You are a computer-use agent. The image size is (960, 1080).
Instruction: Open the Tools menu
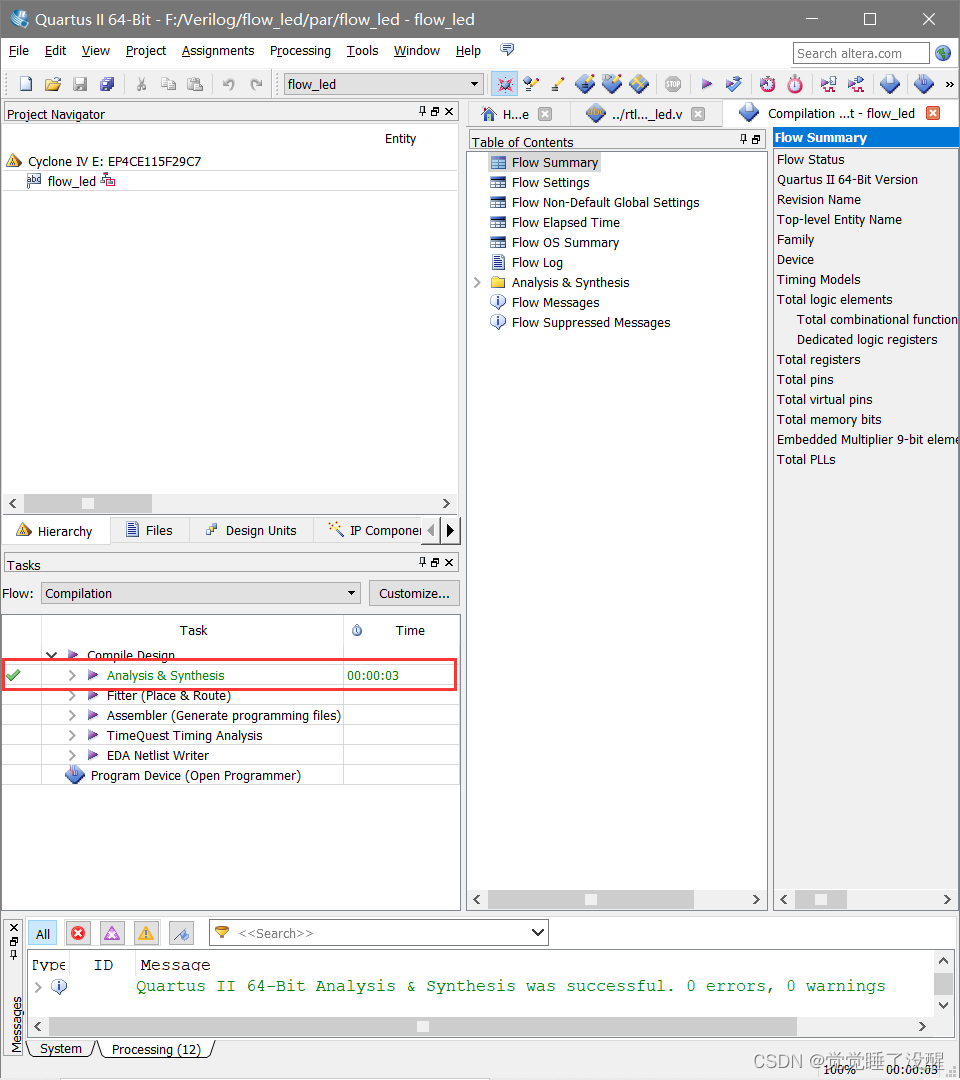[362, 50]
